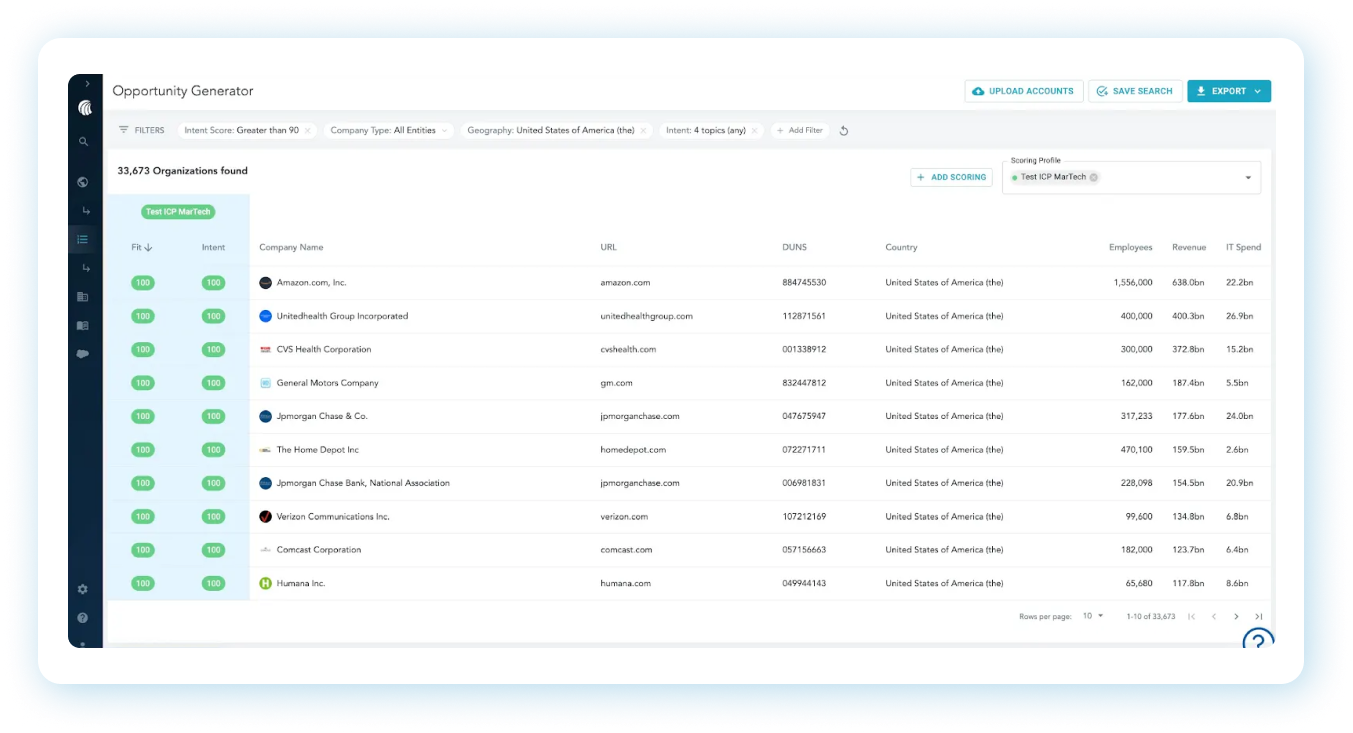Select the active list icon in sidebar
Screen dimensions: 1353x733
83,239
